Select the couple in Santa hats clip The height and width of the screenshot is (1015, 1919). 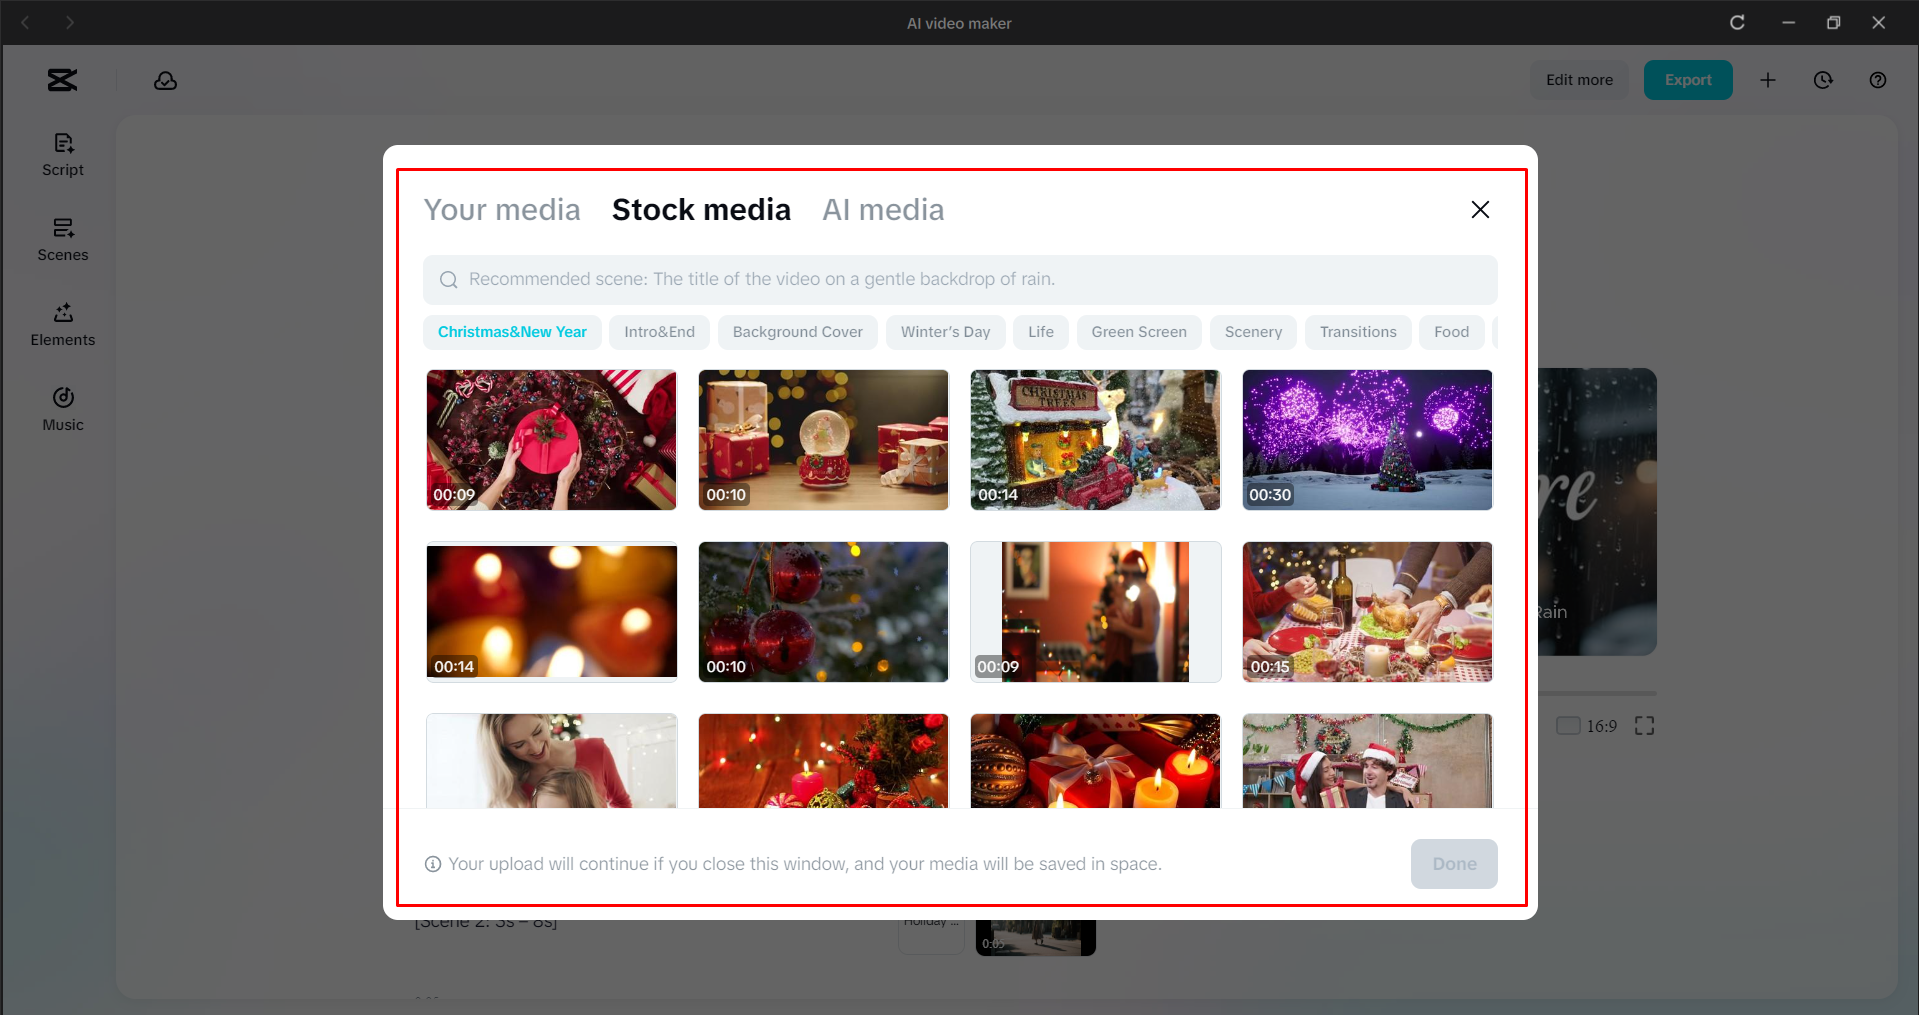click(1096, 612)
